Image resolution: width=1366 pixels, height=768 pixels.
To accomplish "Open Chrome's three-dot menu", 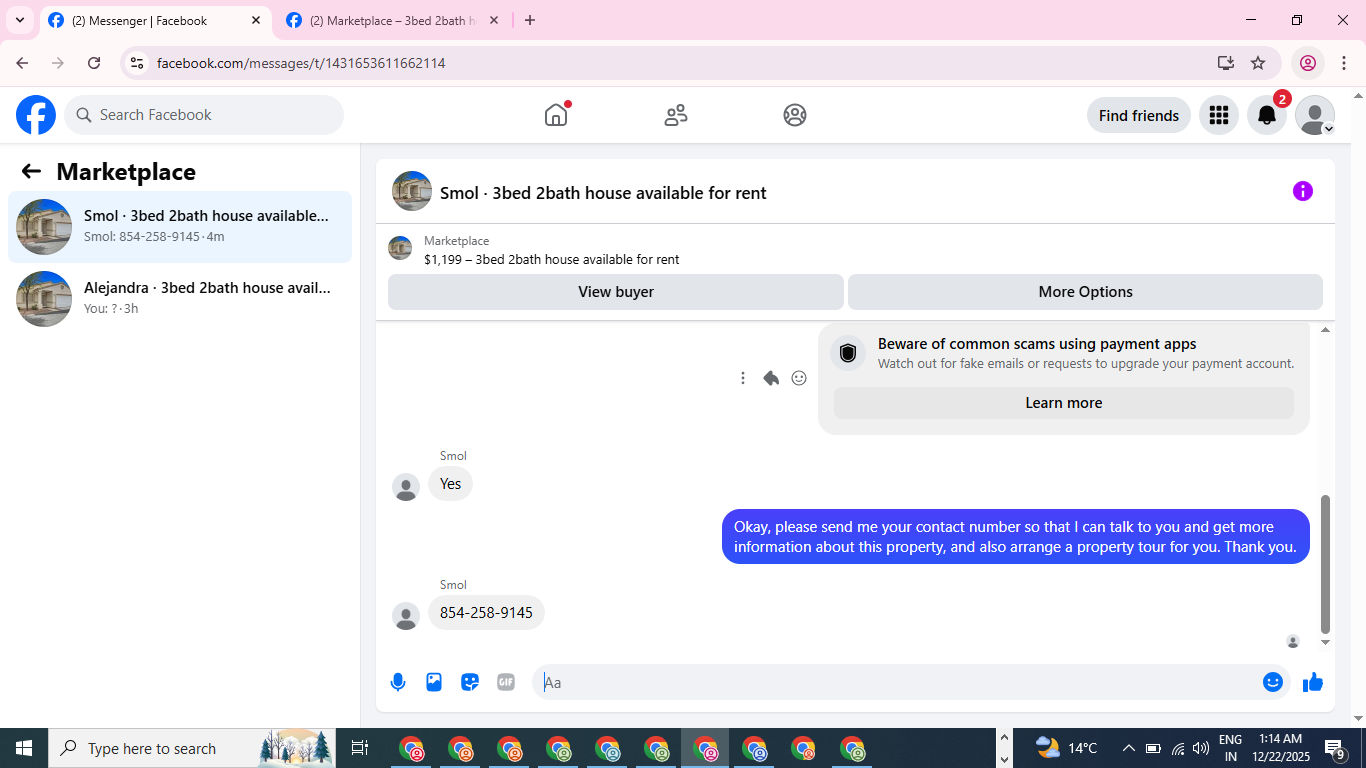I will [x=1344, y=63].
